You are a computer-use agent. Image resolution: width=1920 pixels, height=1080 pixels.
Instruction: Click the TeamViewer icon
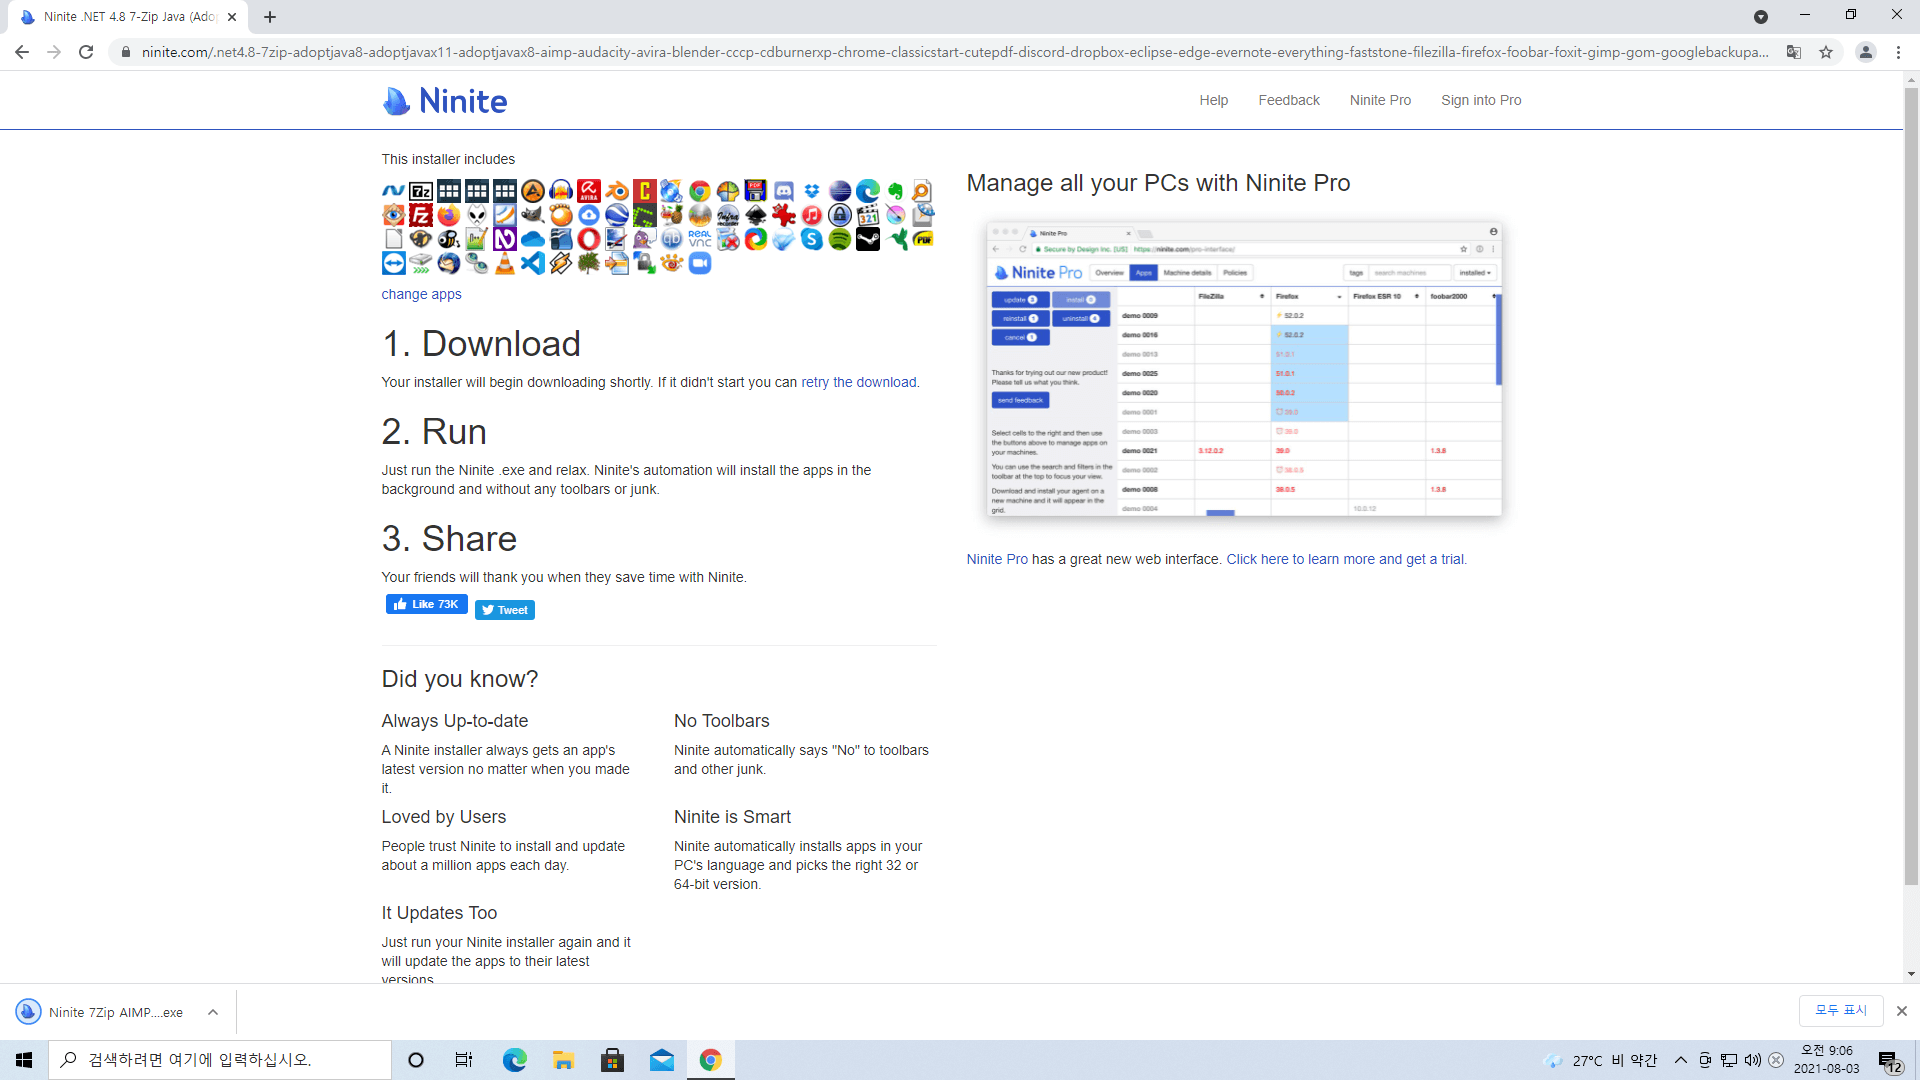(x=393, y=263)
